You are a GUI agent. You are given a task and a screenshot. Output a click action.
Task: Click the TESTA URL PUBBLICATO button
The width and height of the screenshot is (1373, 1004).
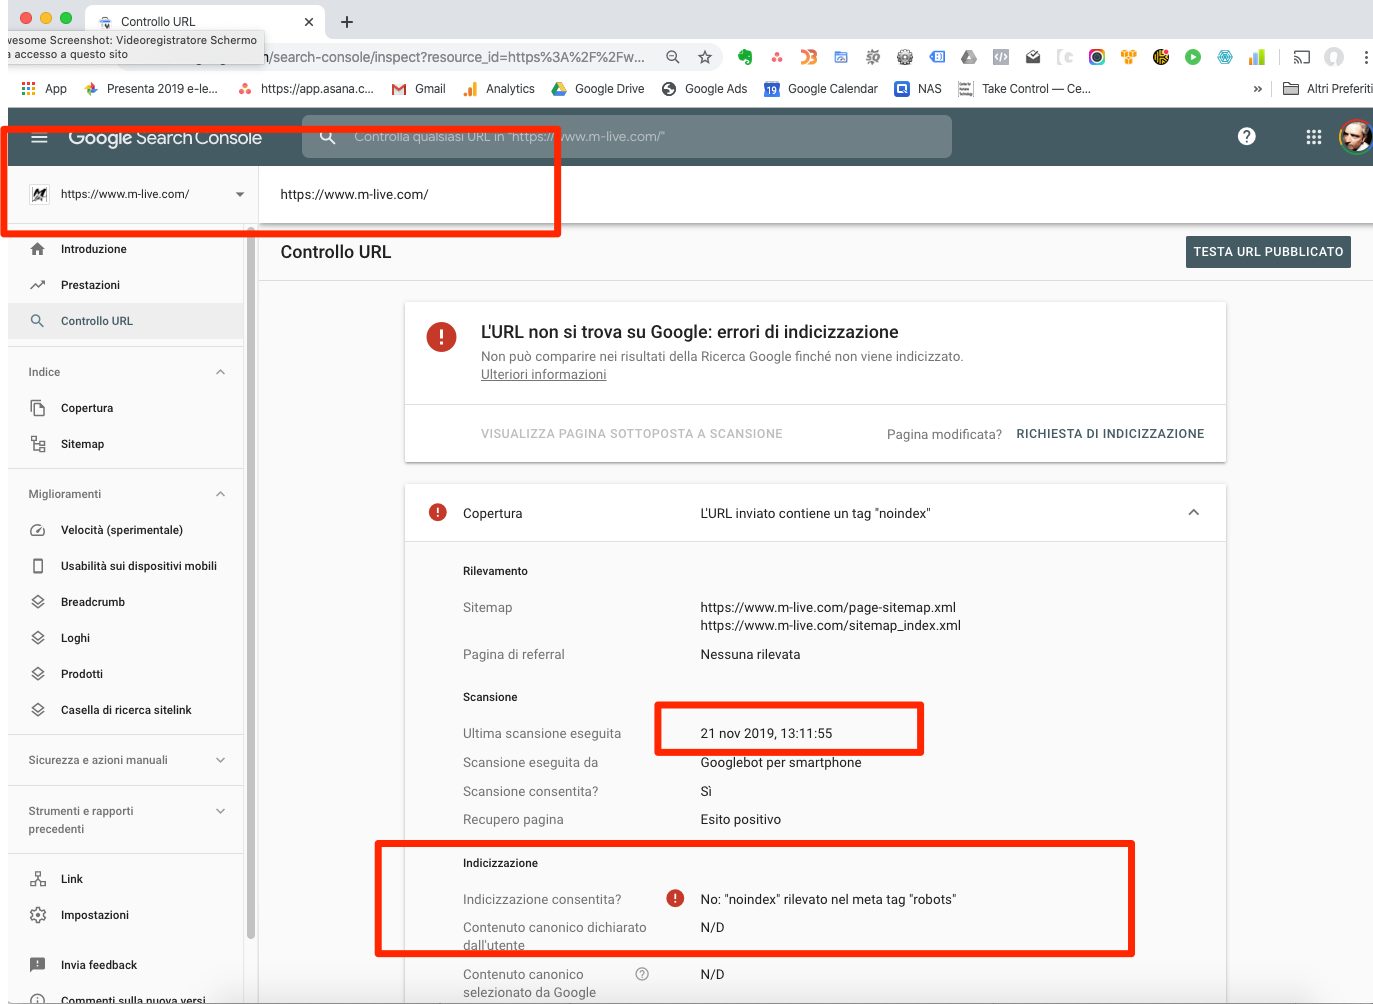pyautogui.click(x=1268, y=252)
